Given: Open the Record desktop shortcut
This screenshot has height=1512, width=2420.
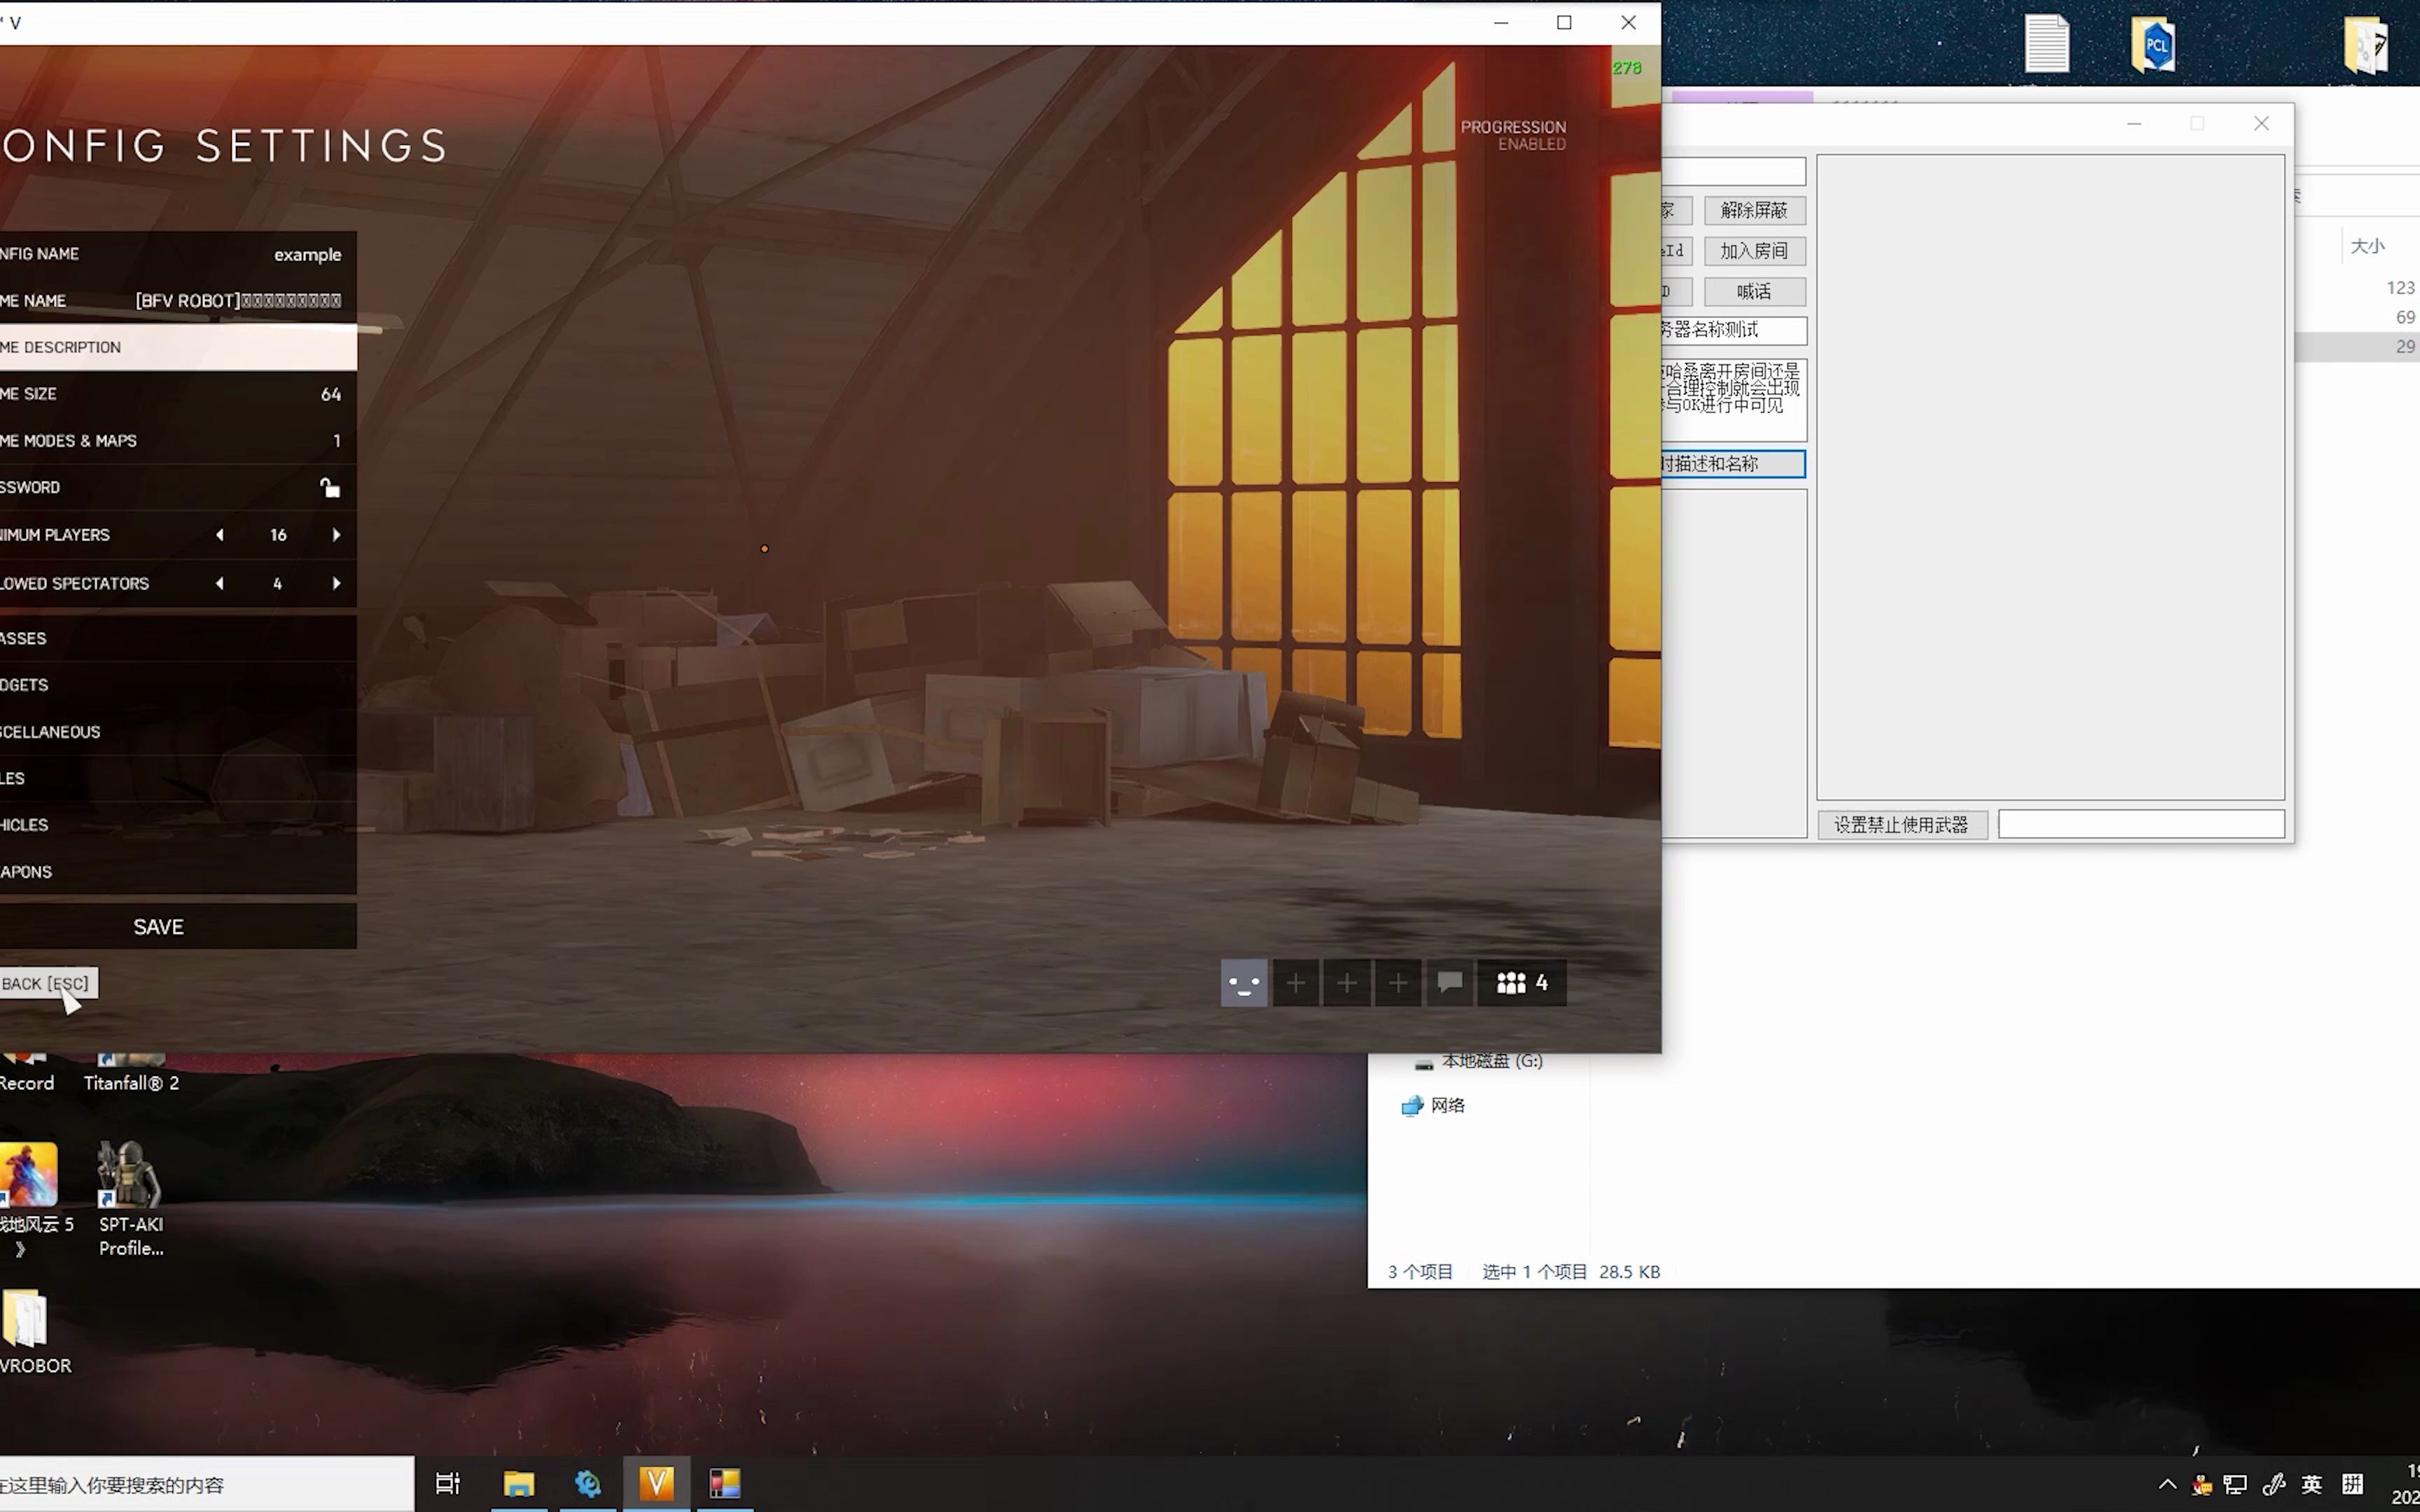Looking at the screenshot, I should (26, 1073).
